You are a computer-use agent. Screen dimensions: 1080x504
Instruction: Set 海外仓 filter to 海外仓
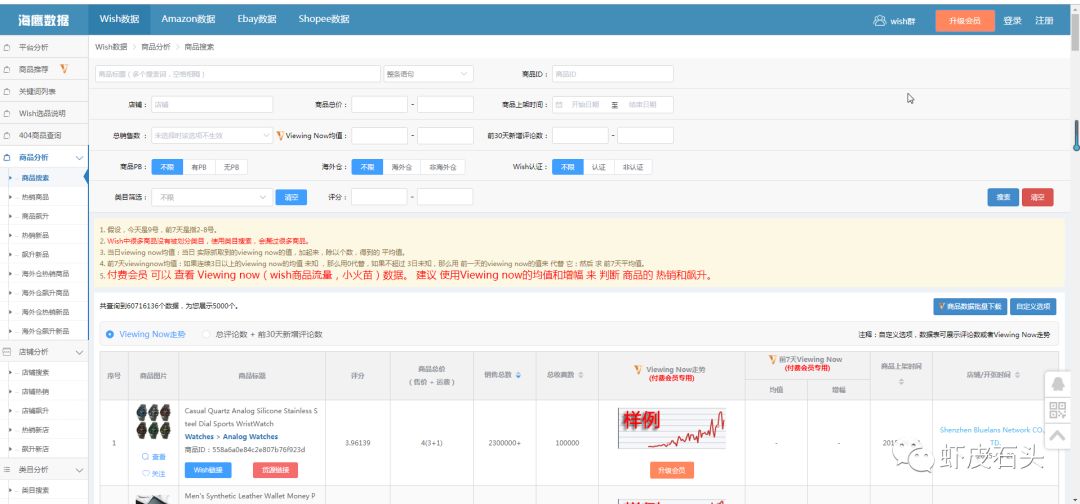[x=402, y=167]
